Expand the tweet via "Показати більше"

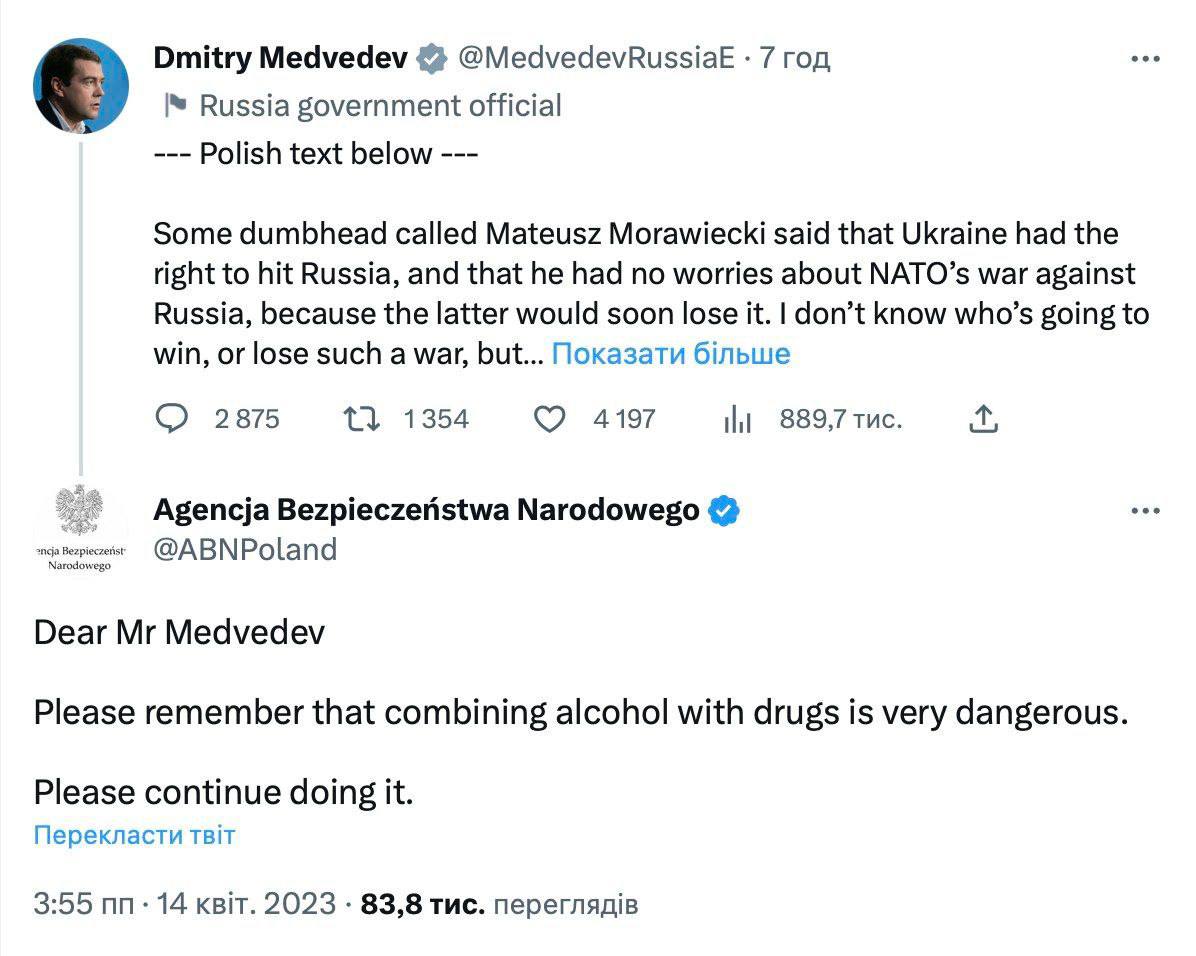[x=671, y=353]
